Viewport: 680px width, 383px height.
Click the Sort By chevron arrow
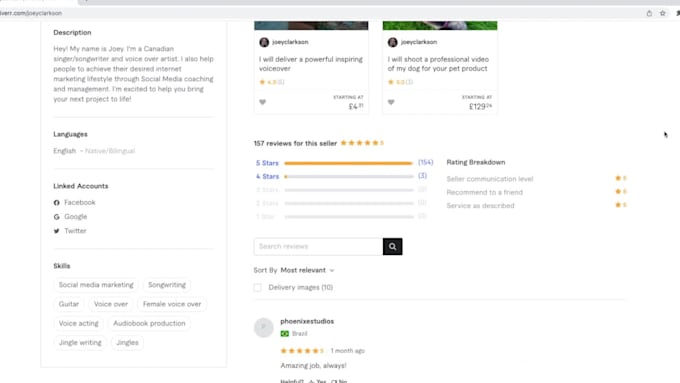click(x=332, y=271)
